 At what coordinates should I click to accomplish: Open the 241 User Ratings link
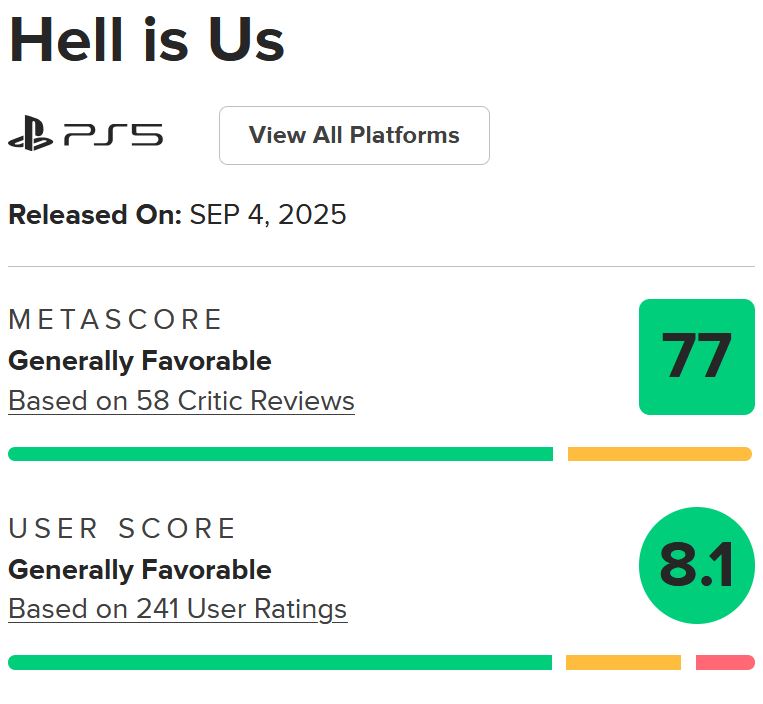(x=177, y=609)
